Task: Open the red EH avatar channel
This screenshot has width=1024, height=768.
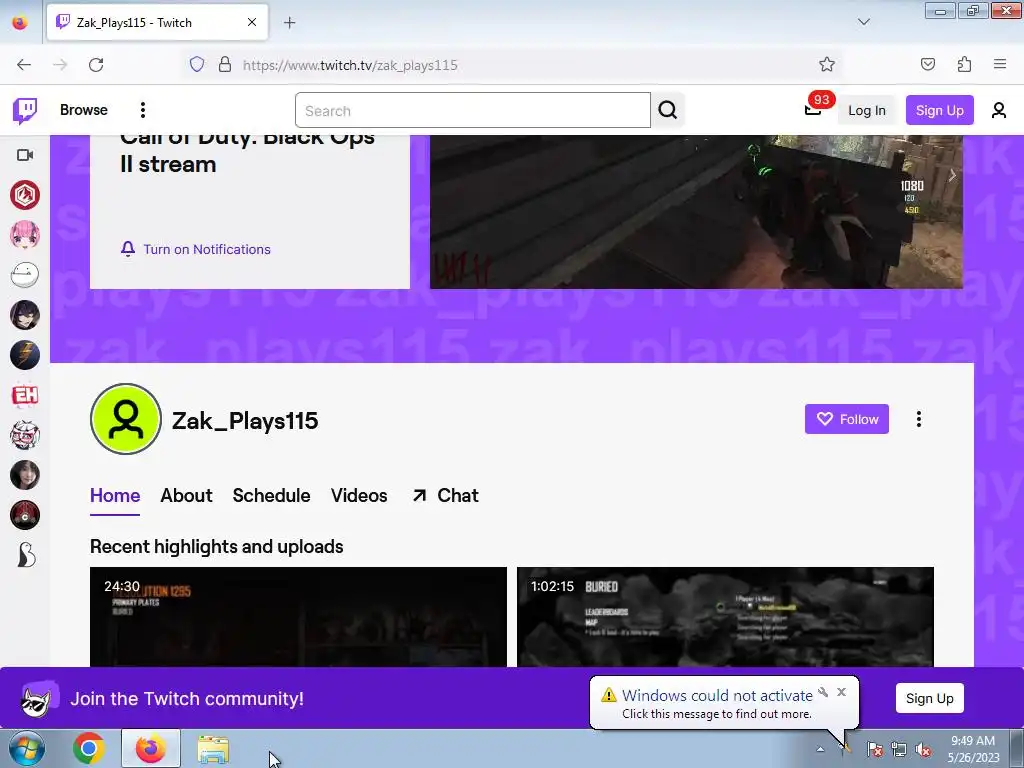Action: [x=25, y=395]
